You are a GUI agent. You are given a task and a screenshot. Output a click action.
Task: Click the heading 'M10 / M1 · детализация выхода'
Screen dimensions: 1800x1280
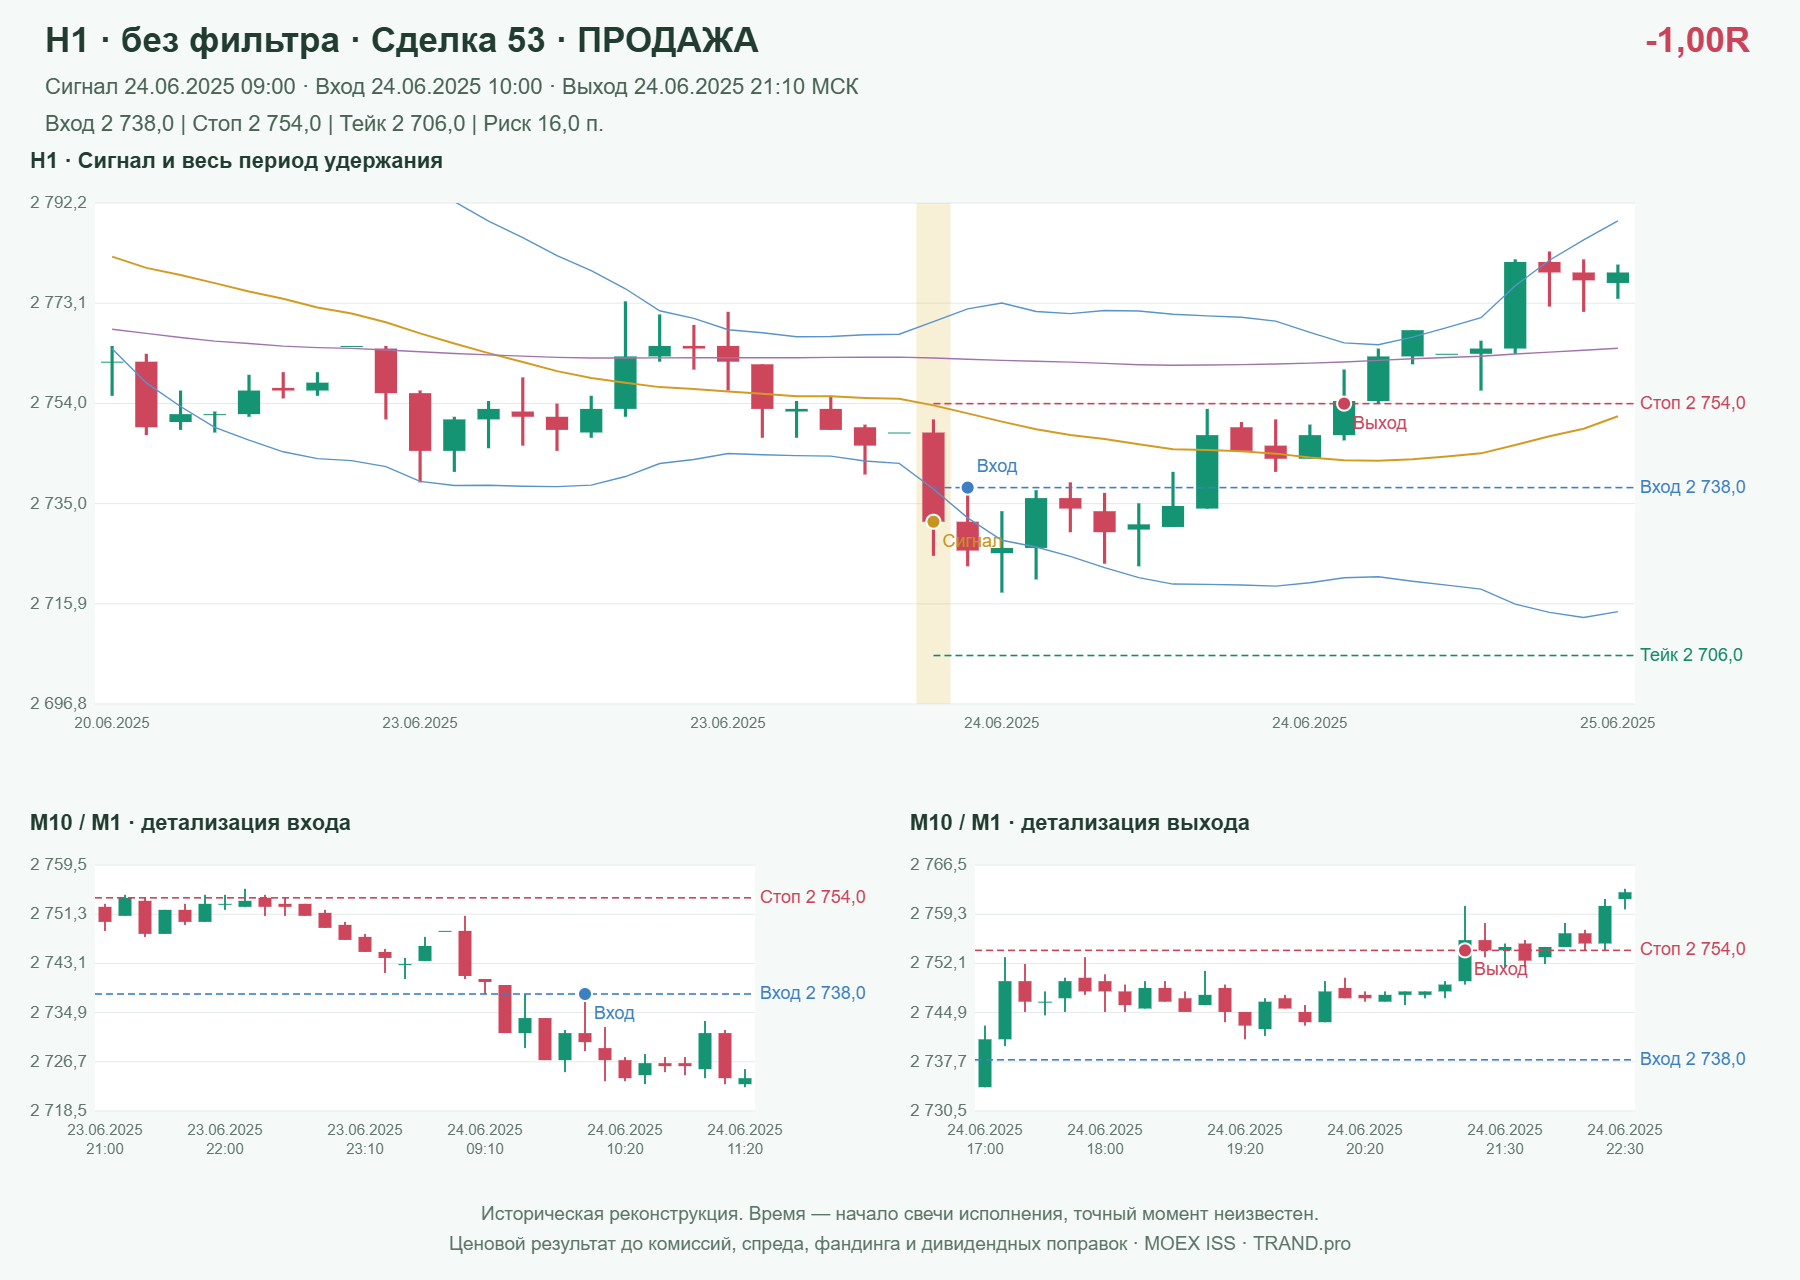coord(1080,823)
